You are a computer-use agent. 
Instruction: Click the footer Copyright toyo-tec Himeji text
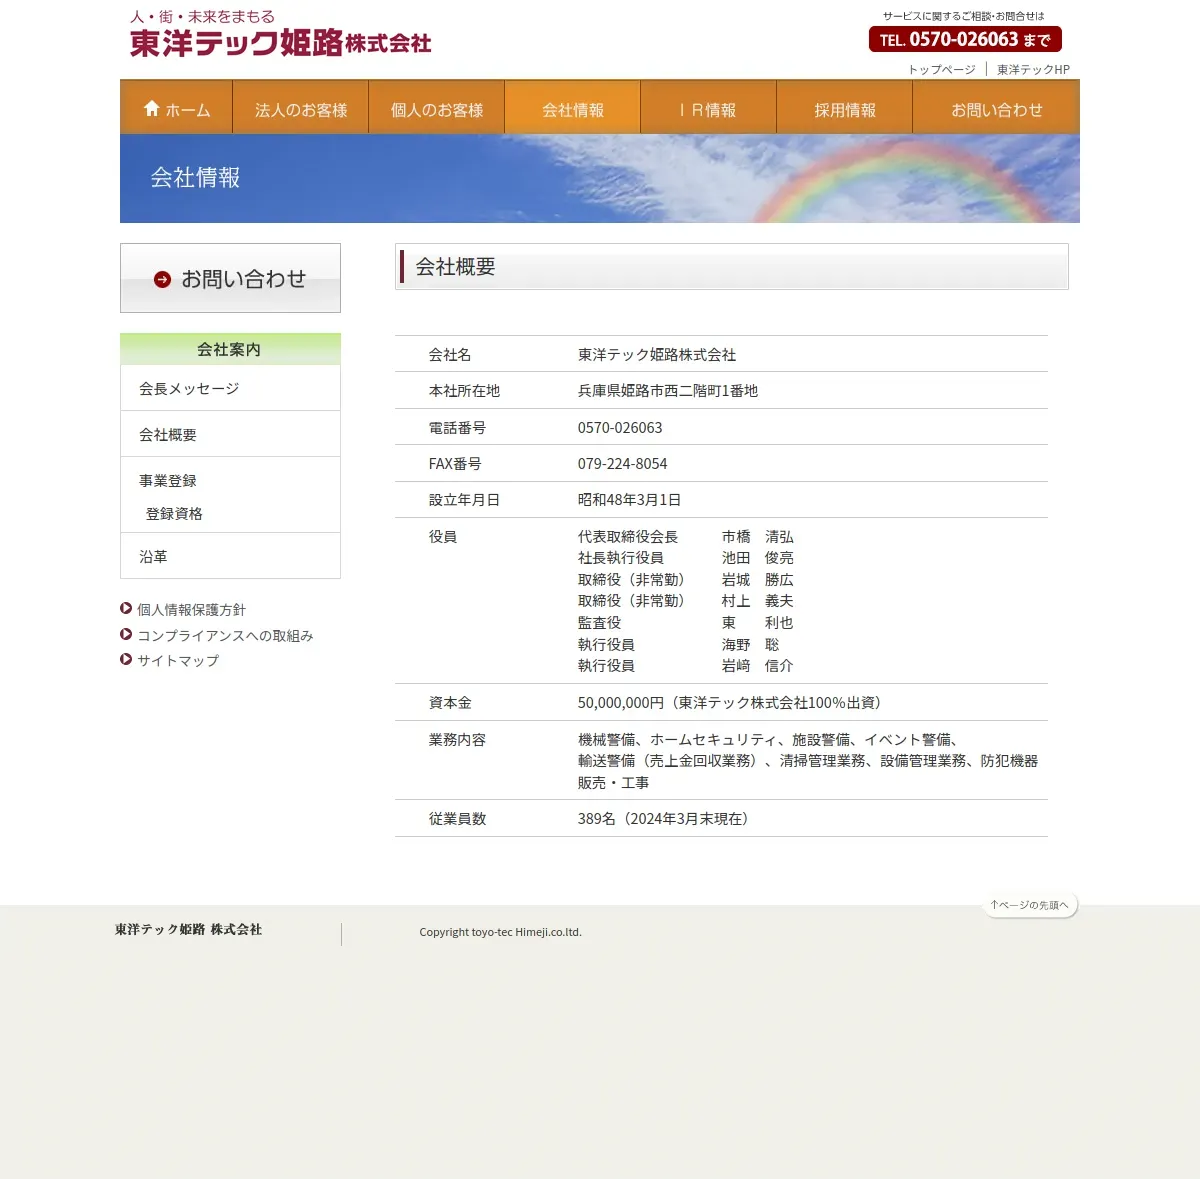(500, 931)
